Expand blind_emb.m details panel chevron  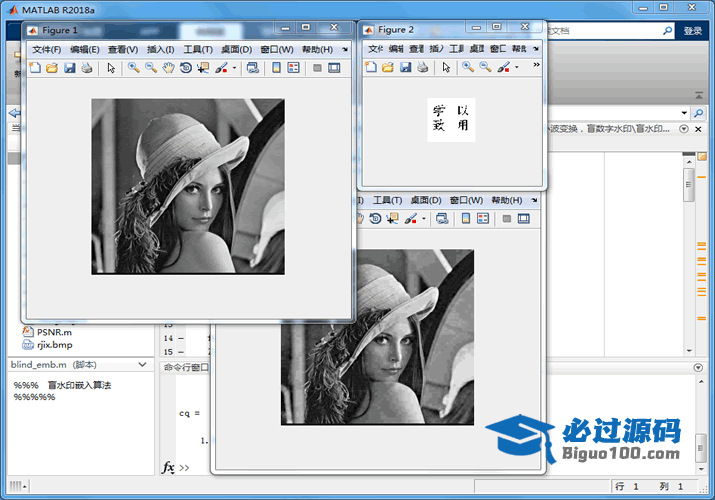pyautogui.click(x=142, y=365)
